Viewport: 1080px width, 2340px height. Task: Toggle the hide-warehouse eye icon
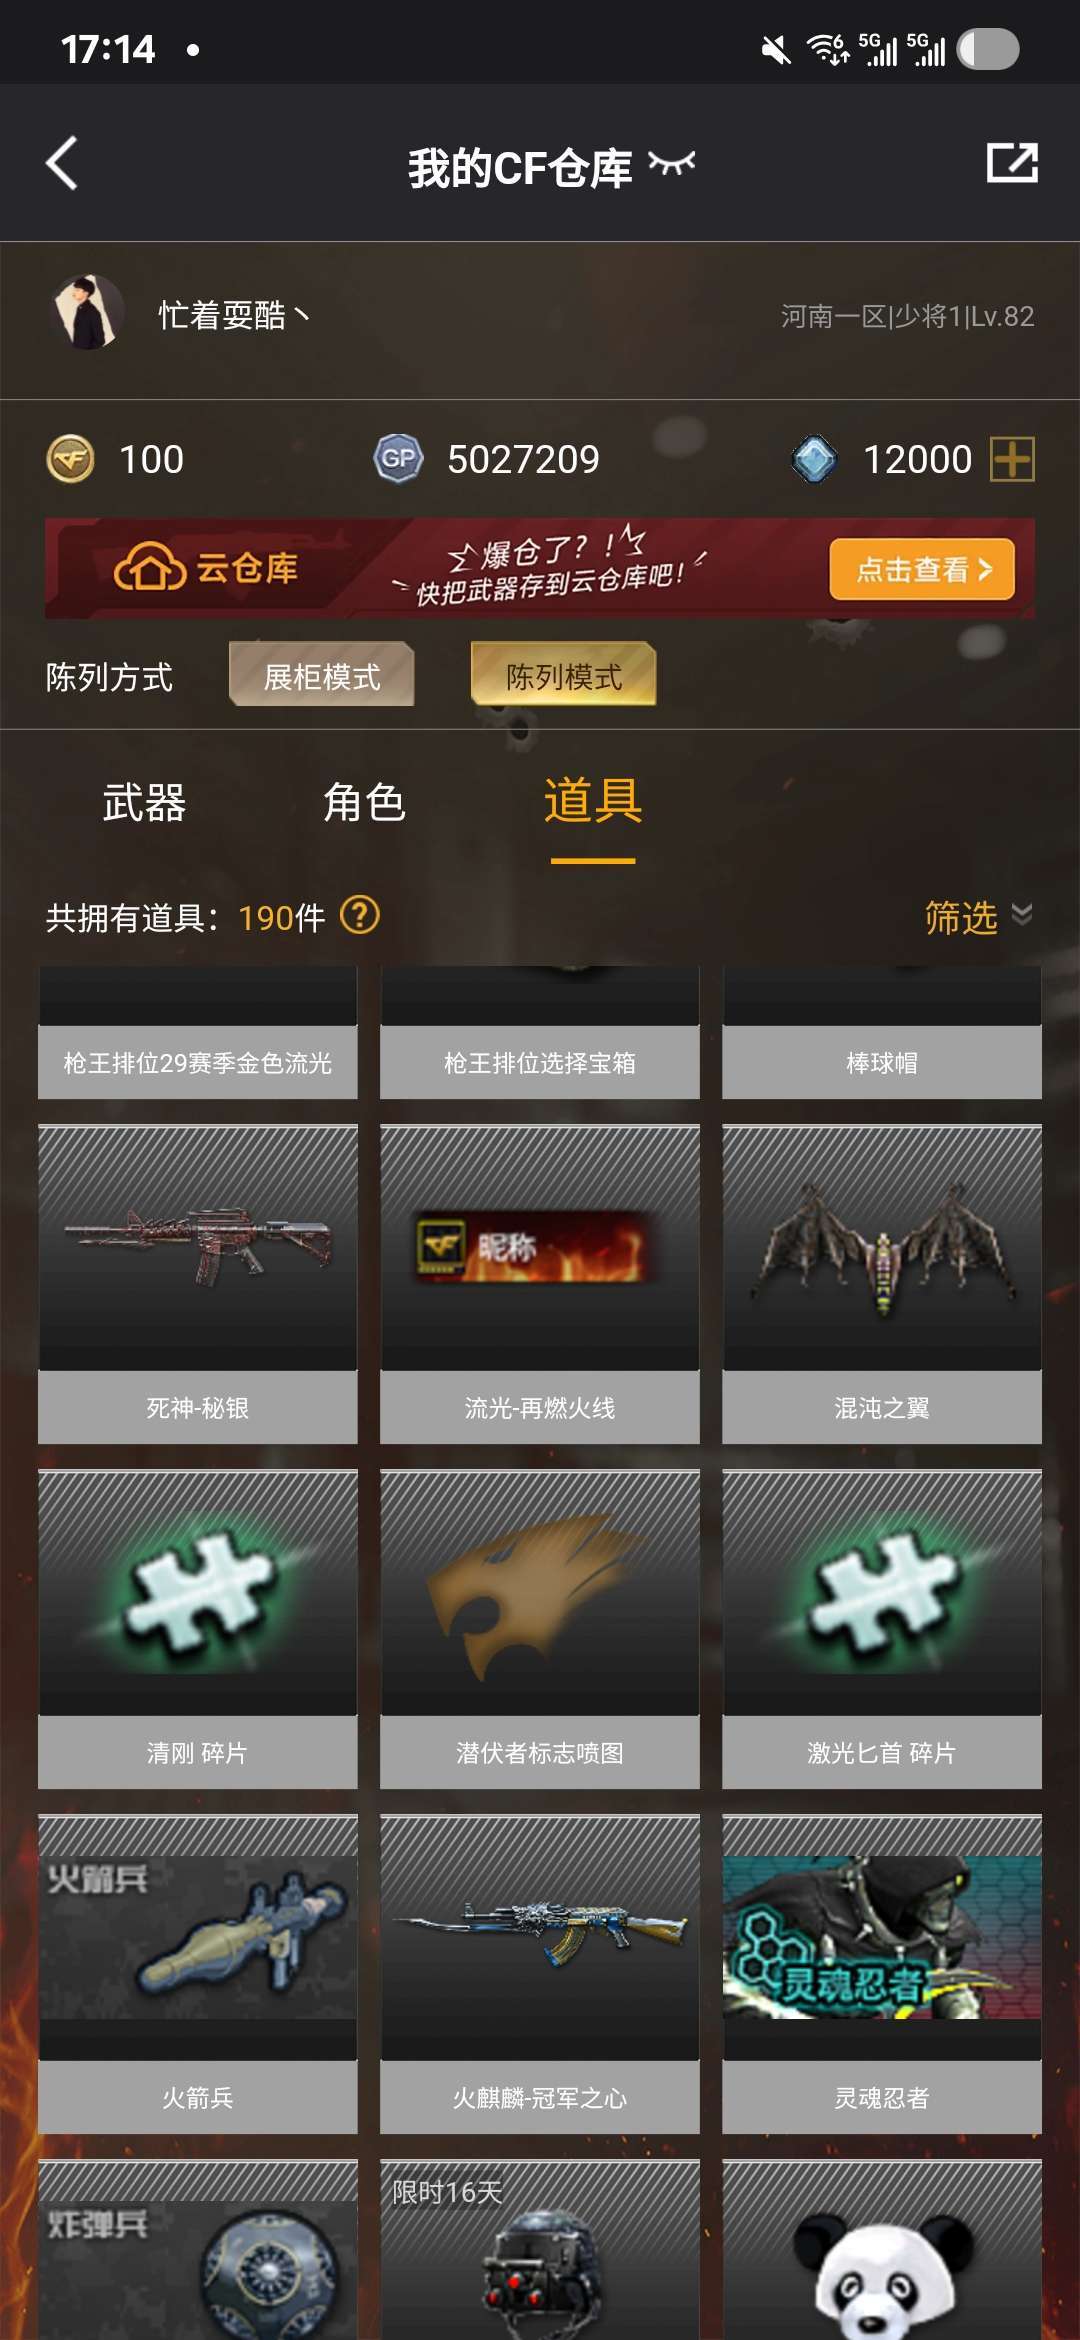click(x=671, y=164)
